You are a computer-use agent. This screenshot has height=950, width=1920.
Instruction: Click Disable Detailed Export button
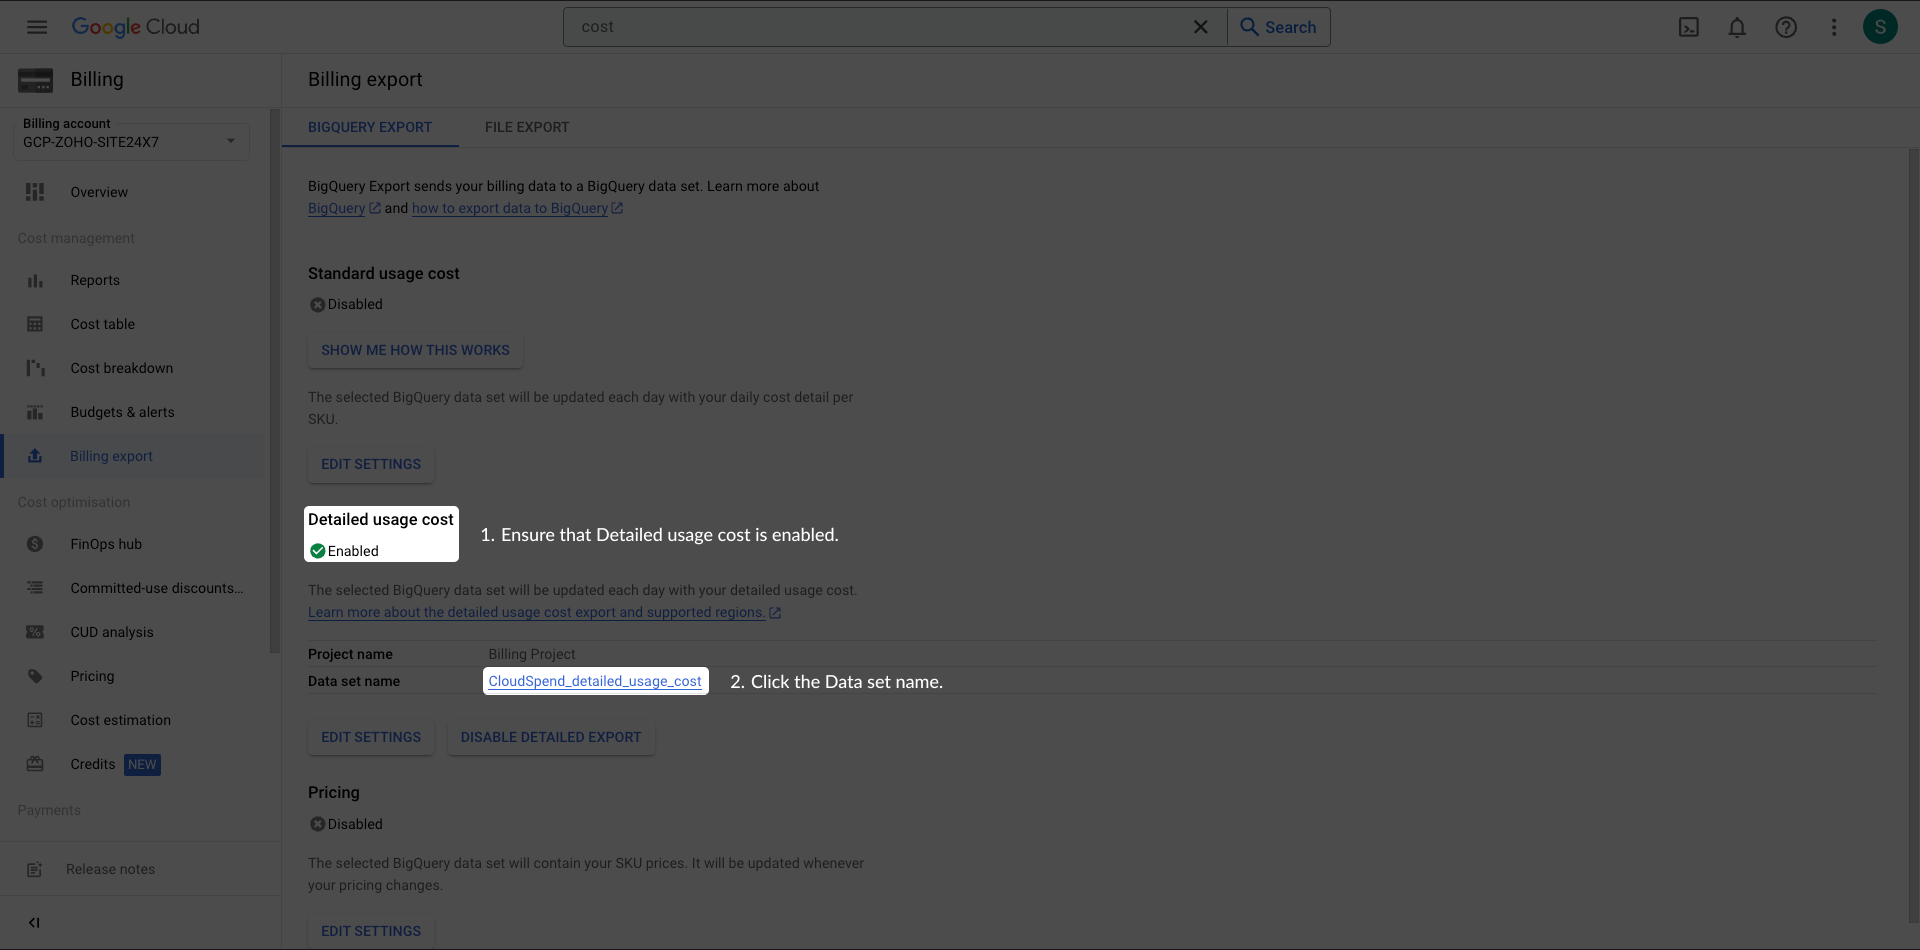pos(551,737)
